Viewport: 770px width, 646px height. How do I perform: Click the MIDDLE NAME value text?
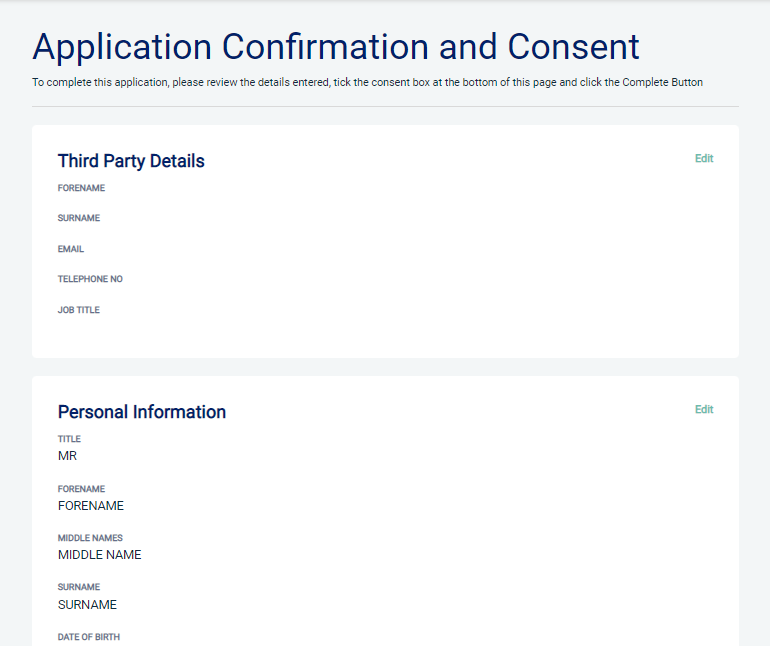tap(100, 555)
